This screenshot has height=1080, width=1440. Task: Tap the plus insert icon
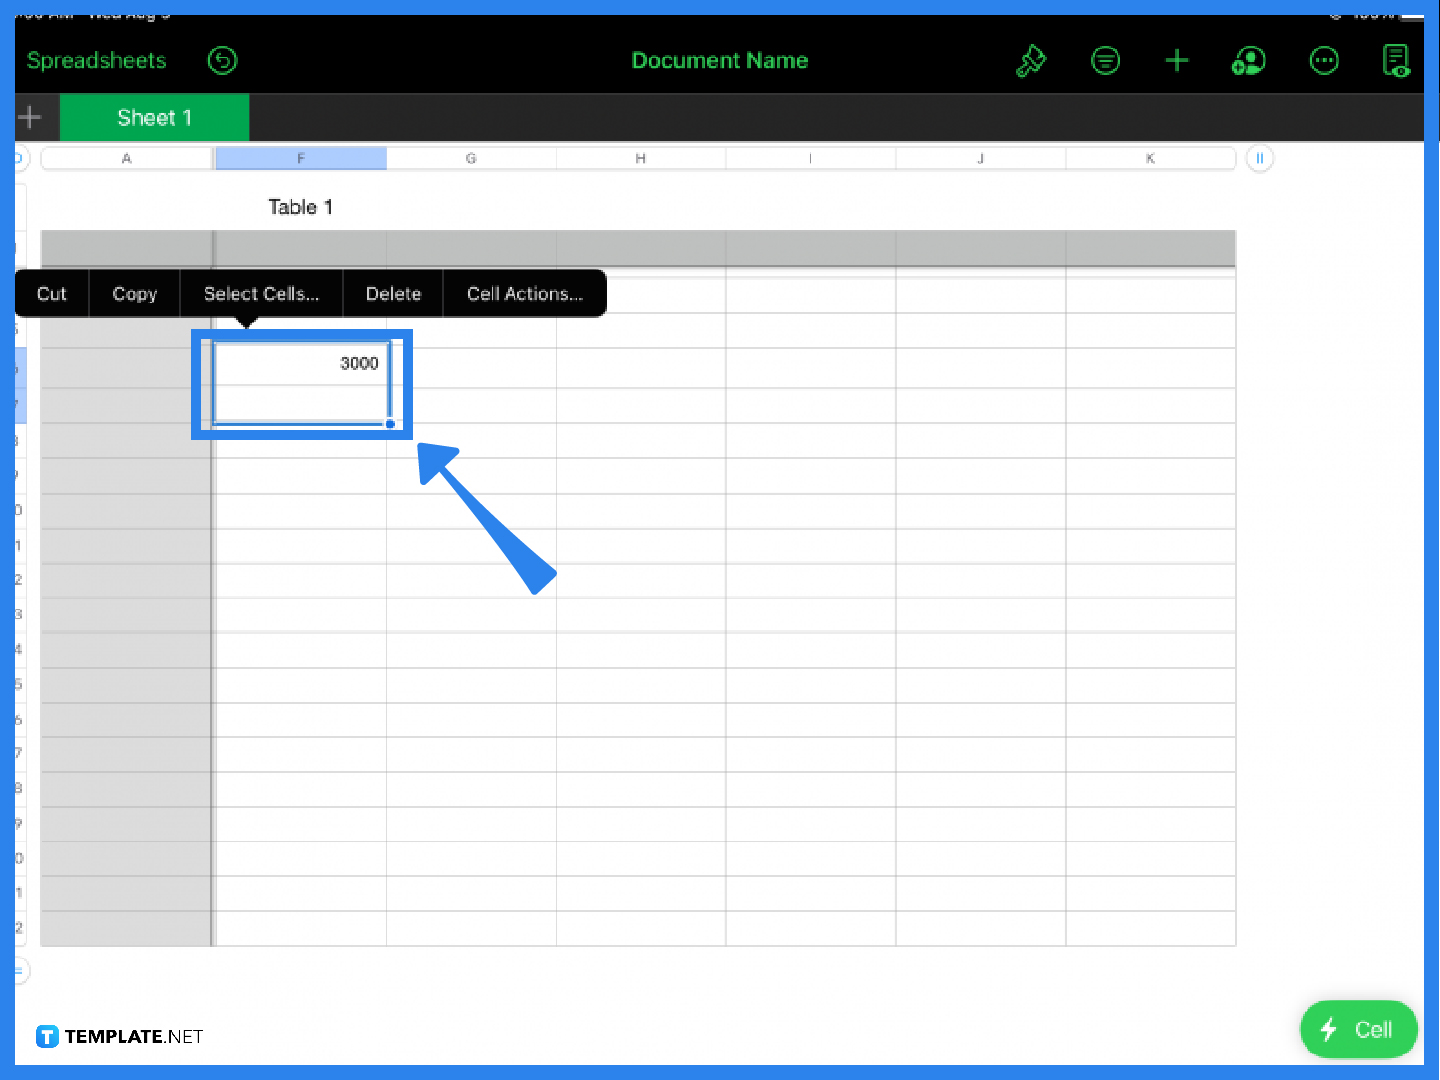coord(1177,61)
